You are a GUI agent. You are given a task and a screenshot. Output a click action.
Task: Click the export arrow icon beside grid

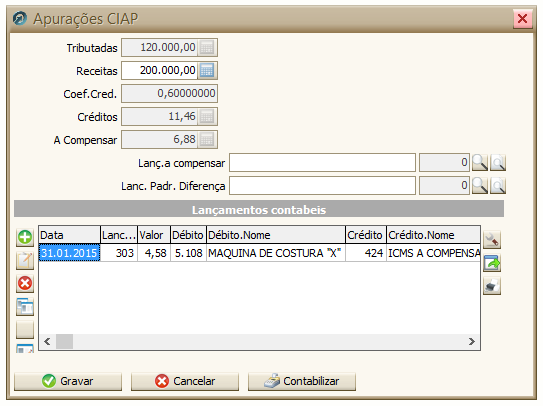[492, 263]
